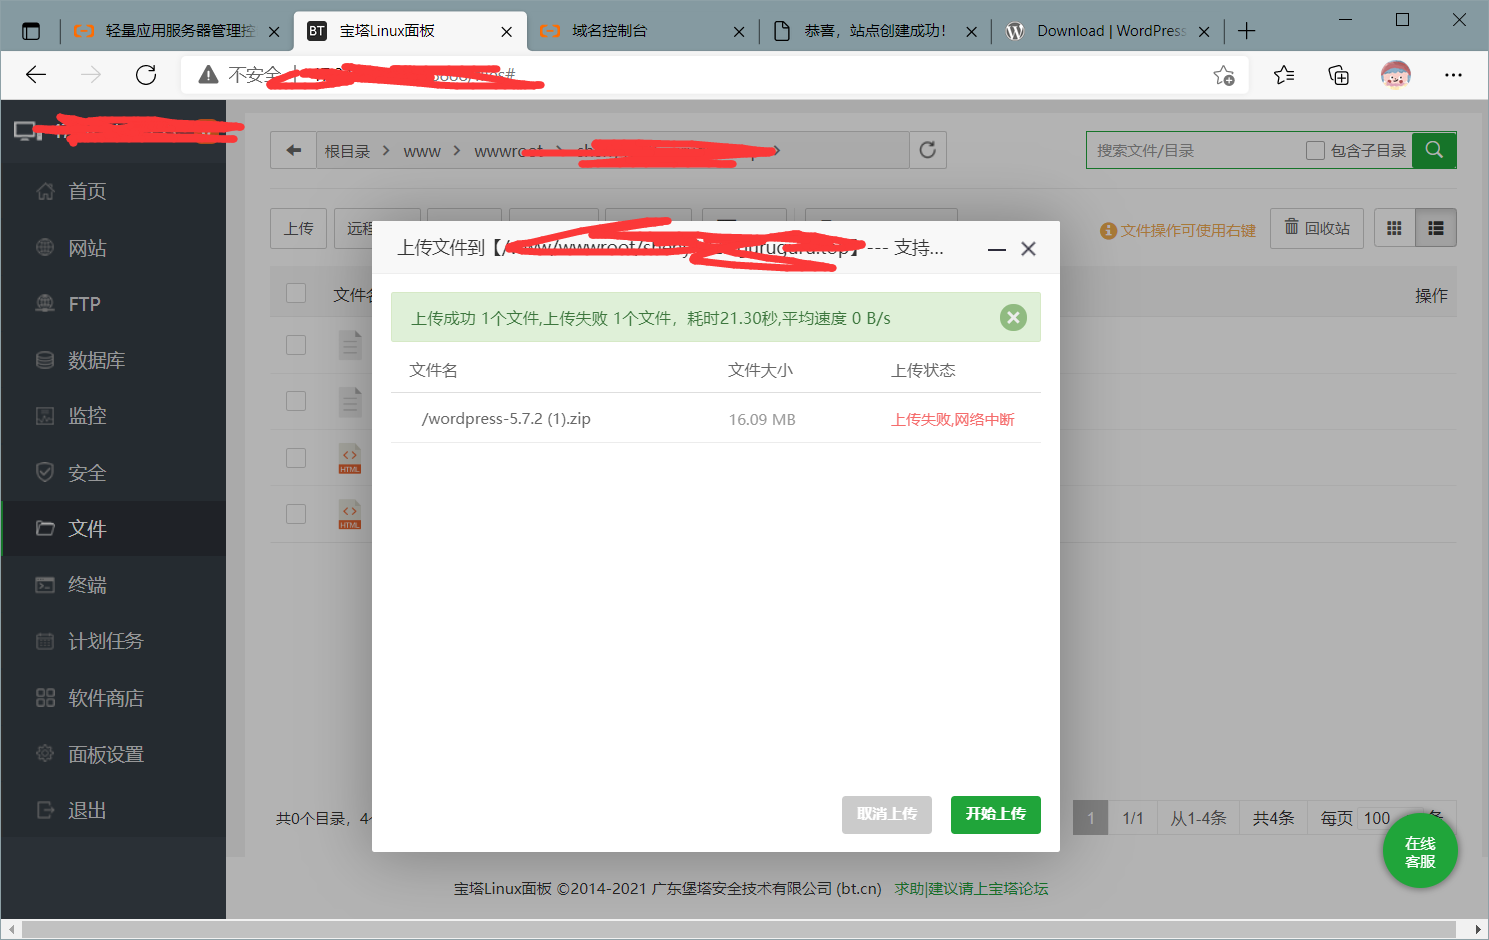Select the fourth file row checkbox
The image size is (1489, 940).
click(296, 514)
